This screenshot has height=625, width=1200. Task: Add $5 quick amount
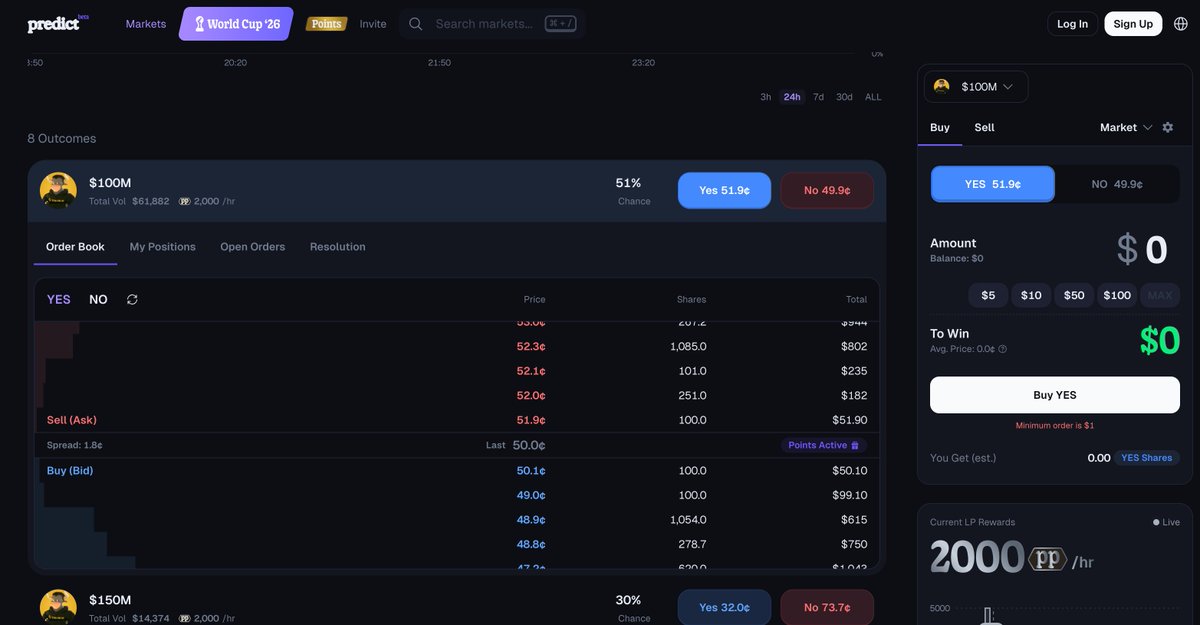coord(988,295)
